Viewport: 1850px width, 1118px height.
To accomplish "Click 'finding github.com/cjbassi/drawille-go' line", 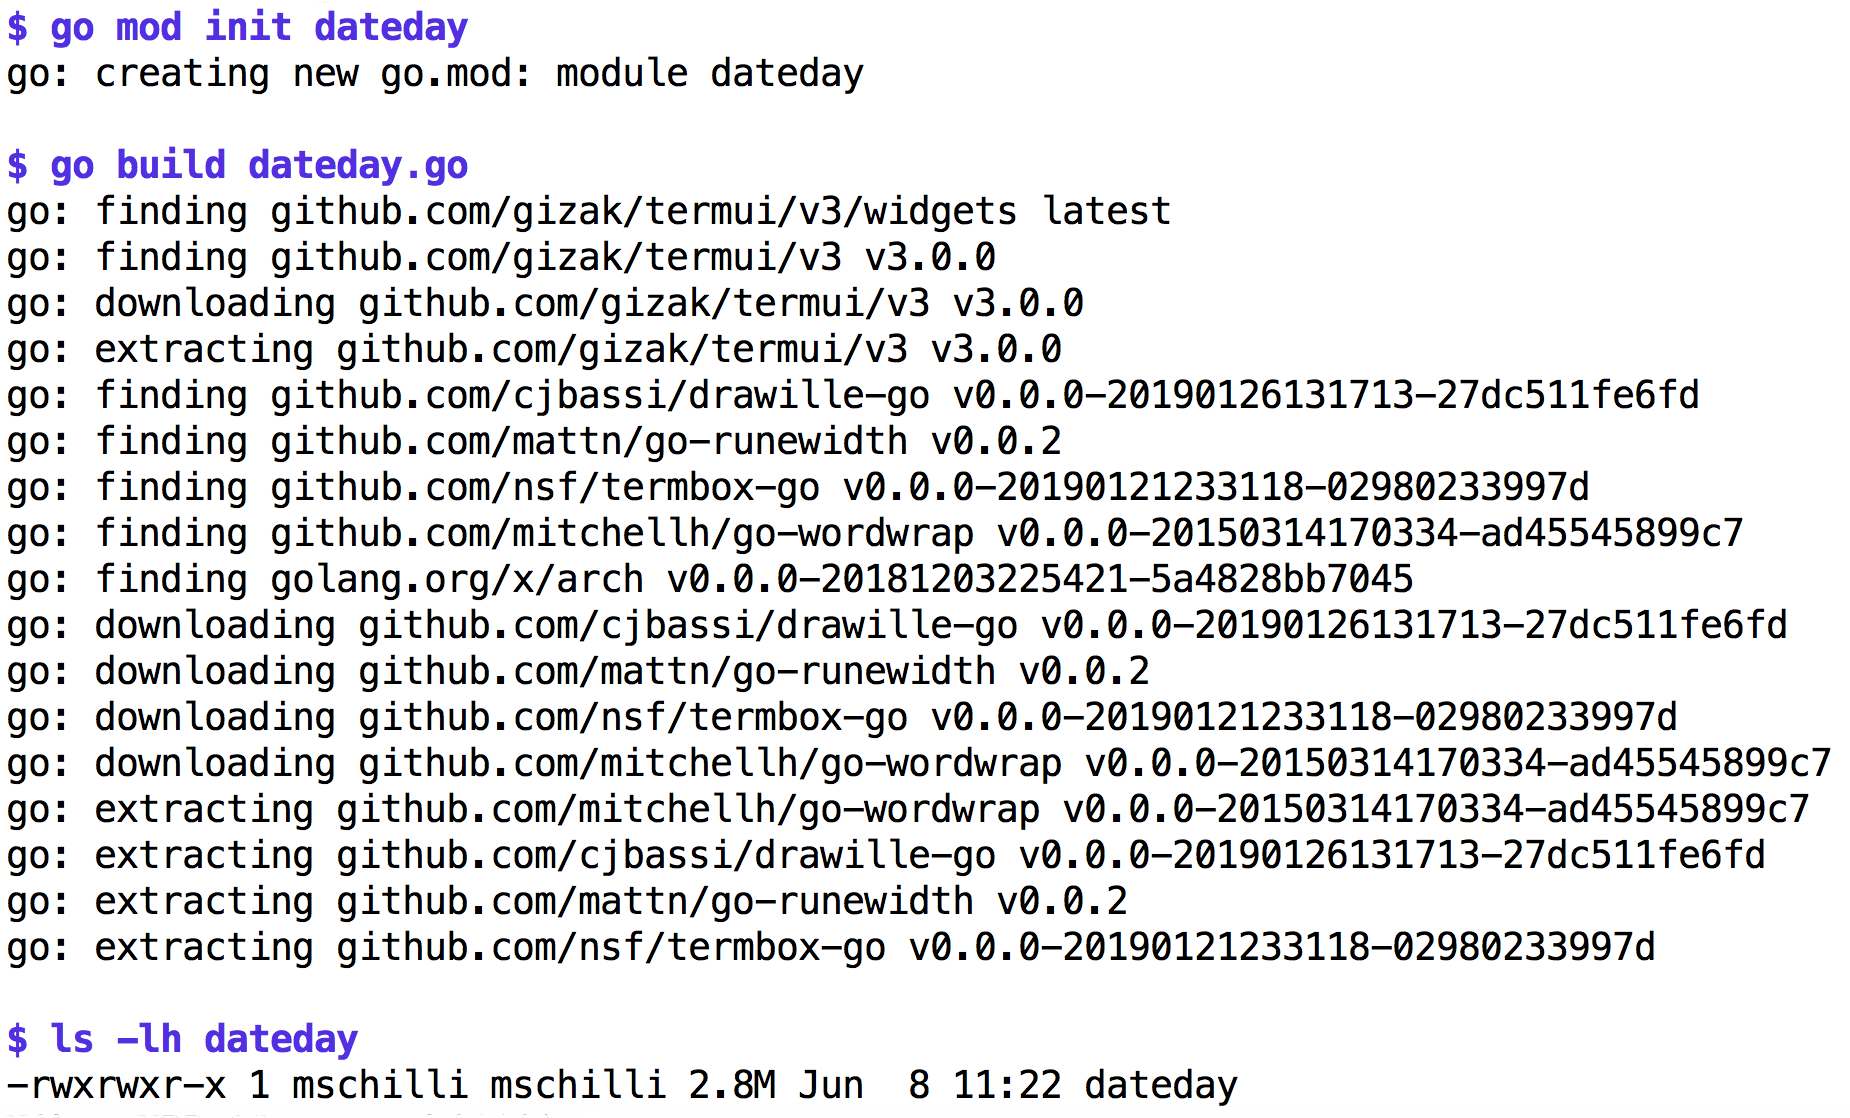I will click(x=853, y=396).
